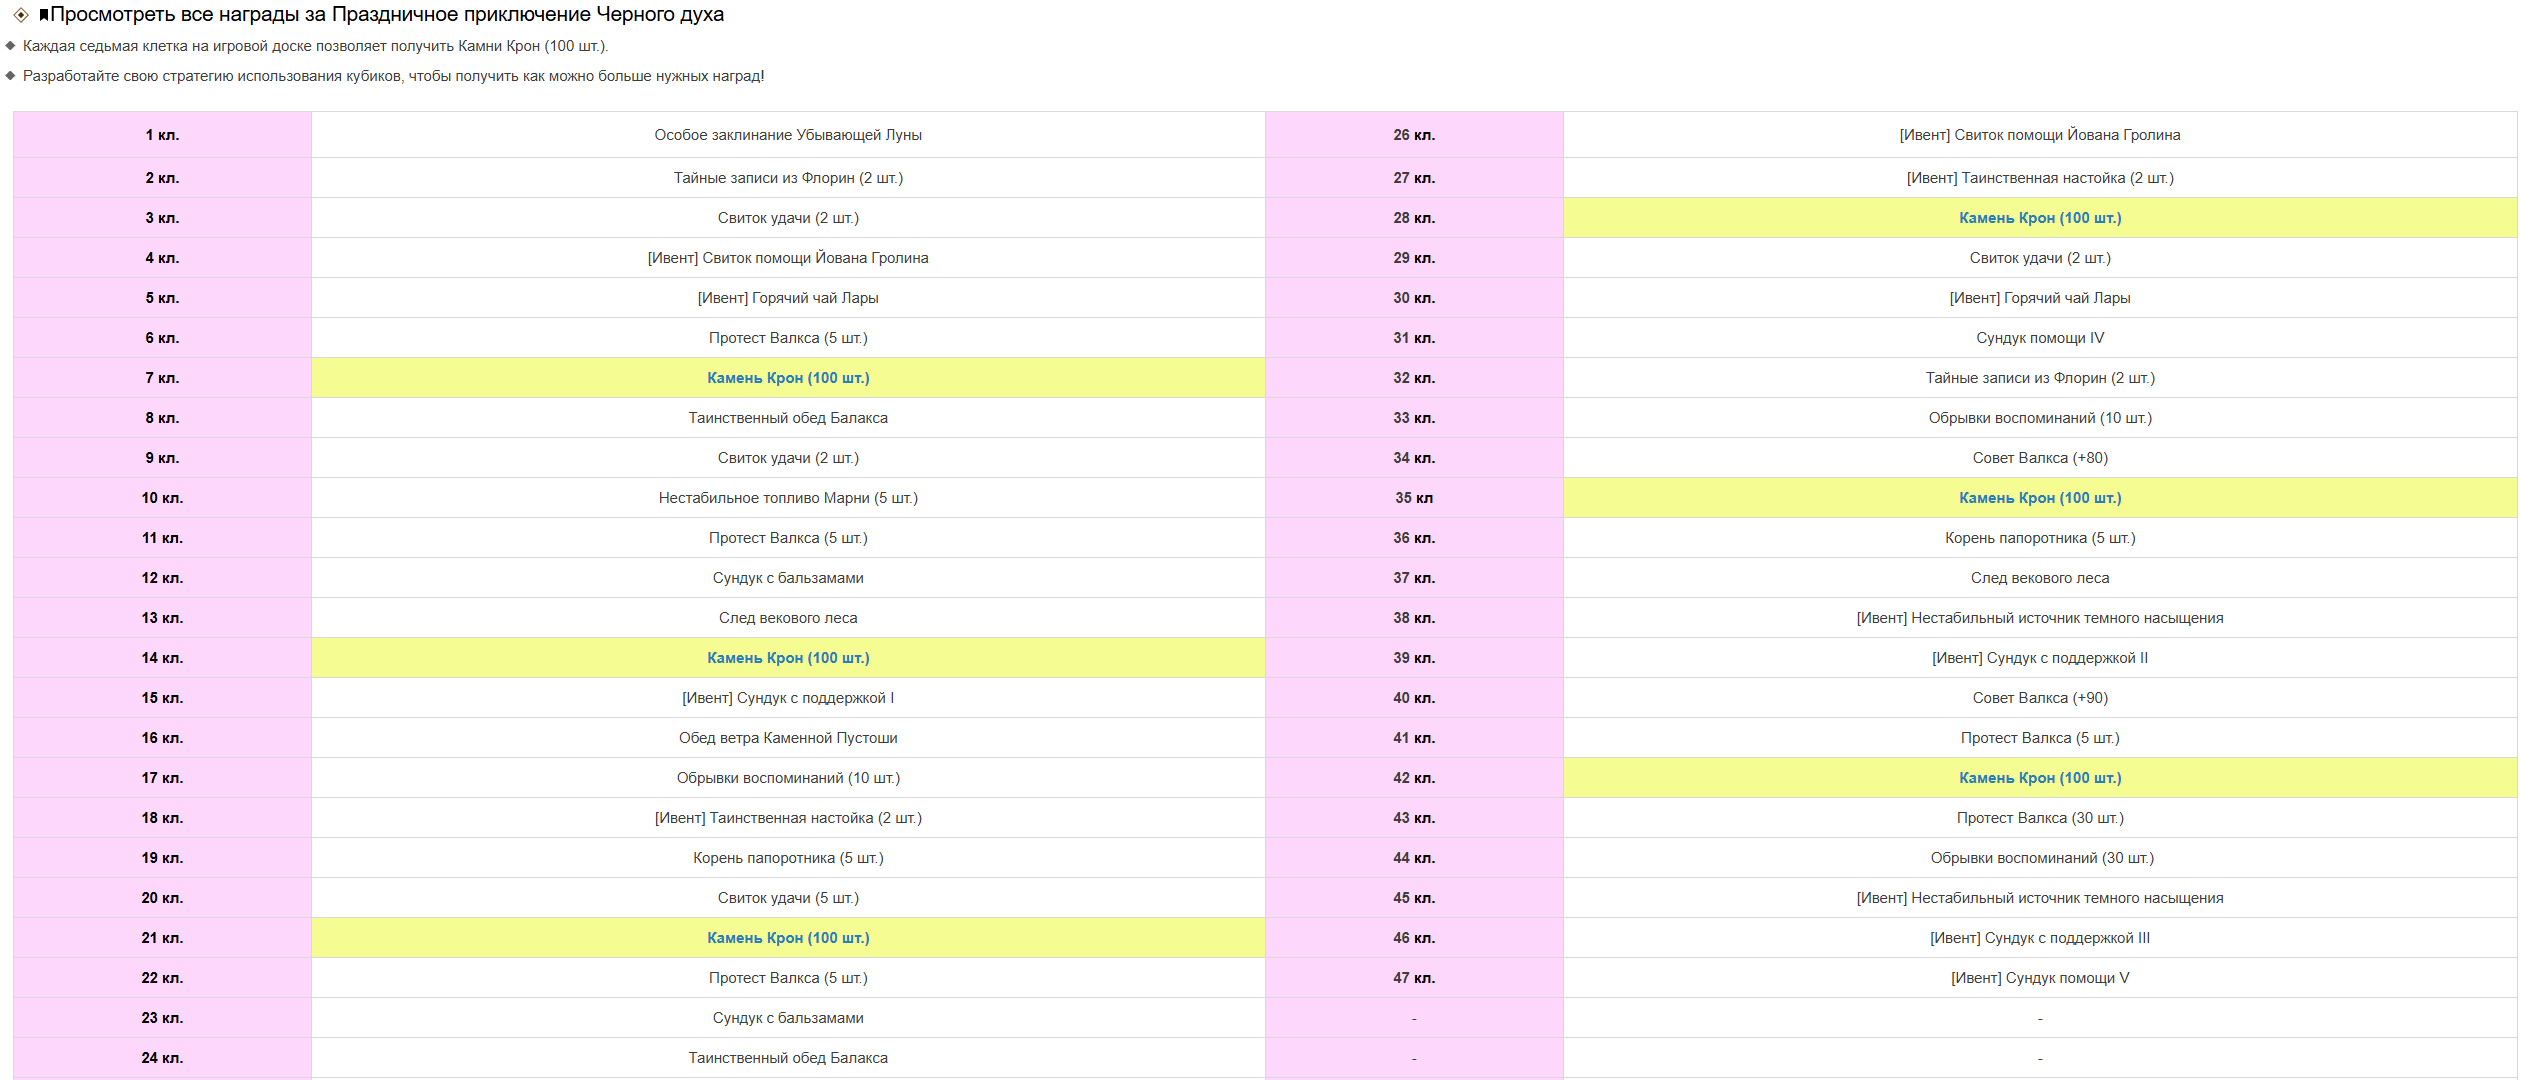
Task: Select the '26 кл.' cell label
Action: click(x=1413, y=135)
